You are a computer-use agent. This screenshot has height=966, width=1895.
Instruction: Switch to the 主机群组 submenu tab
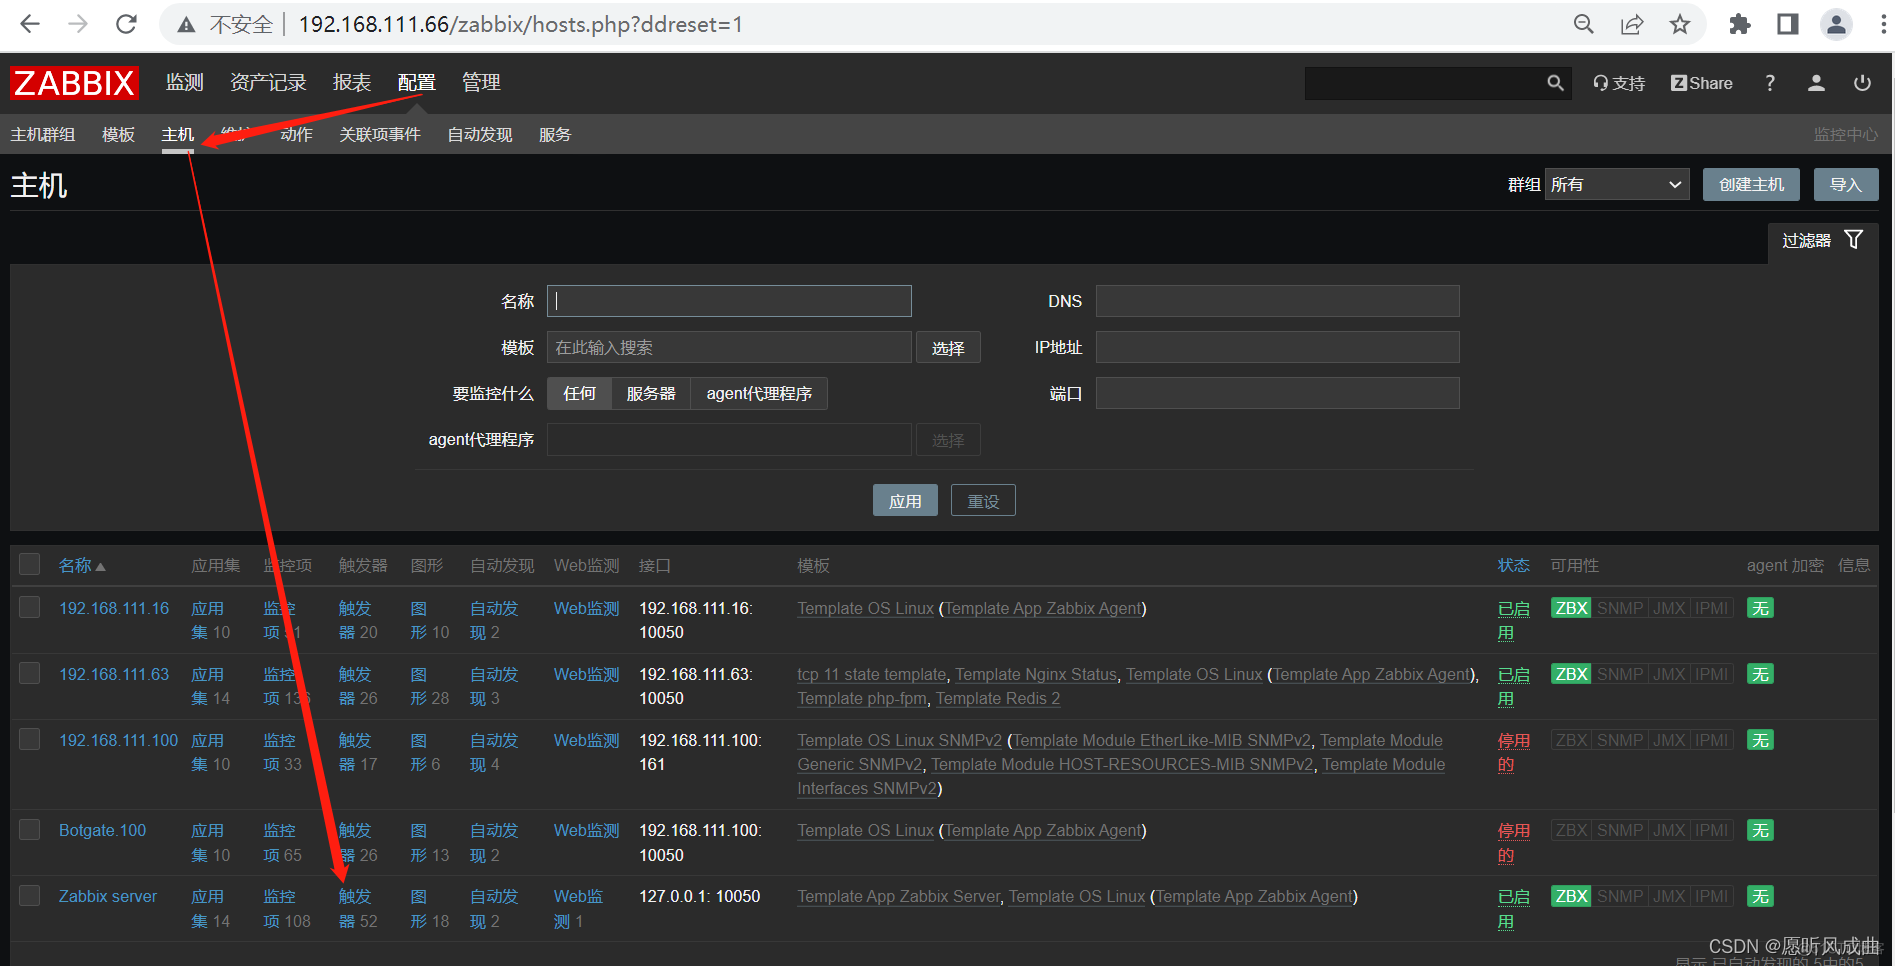[x=43, y=134]
